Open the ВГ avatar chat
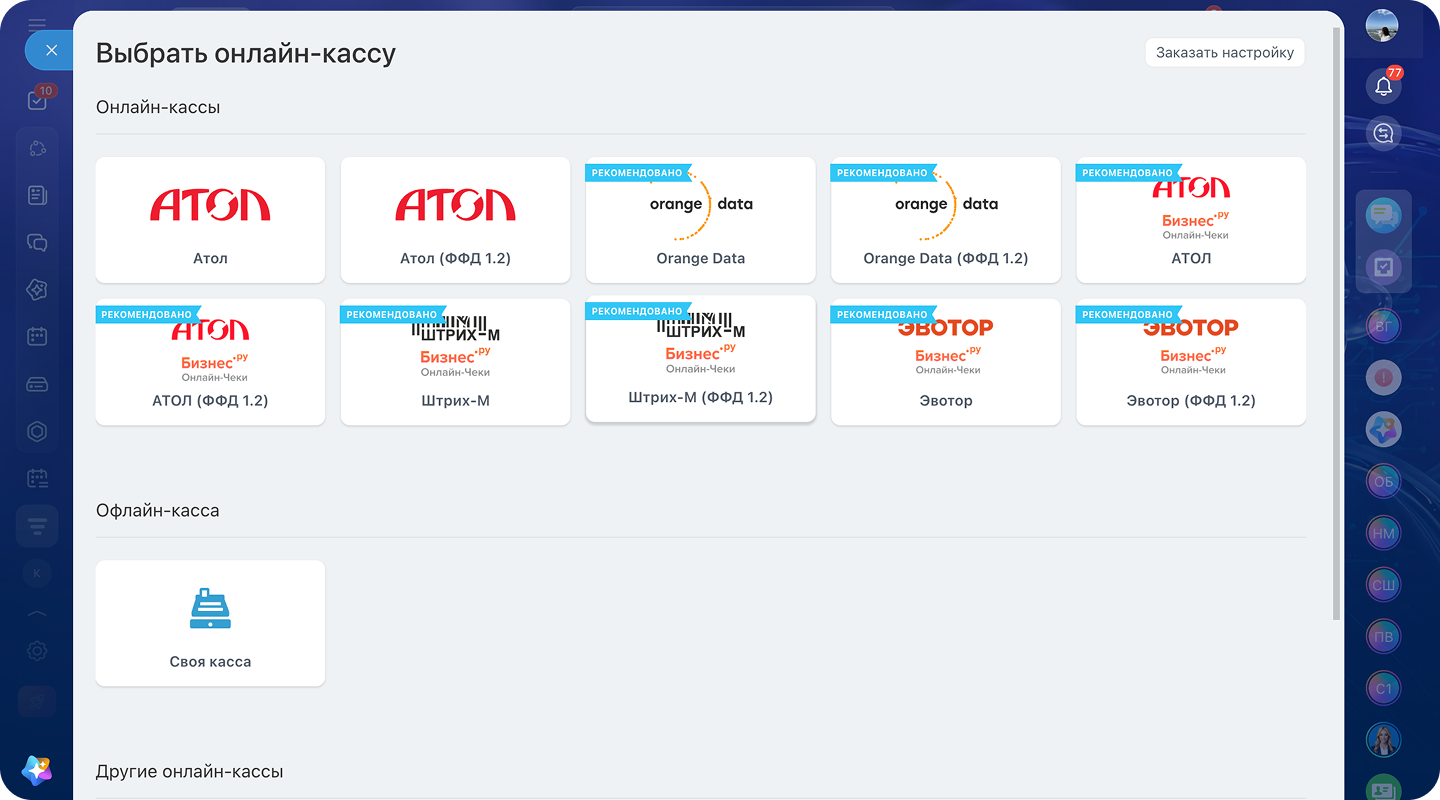 [x=1384, y=326]
